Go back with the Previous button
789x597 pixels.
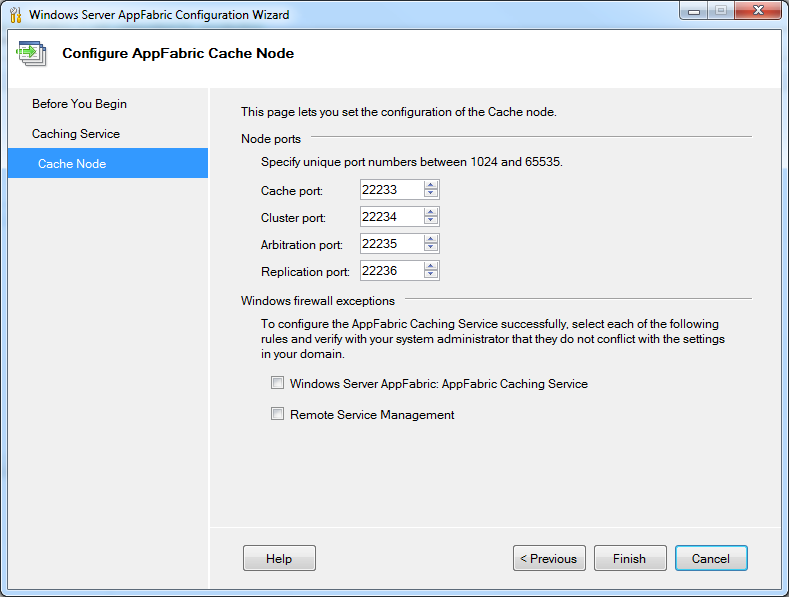(x=549, y=558)
